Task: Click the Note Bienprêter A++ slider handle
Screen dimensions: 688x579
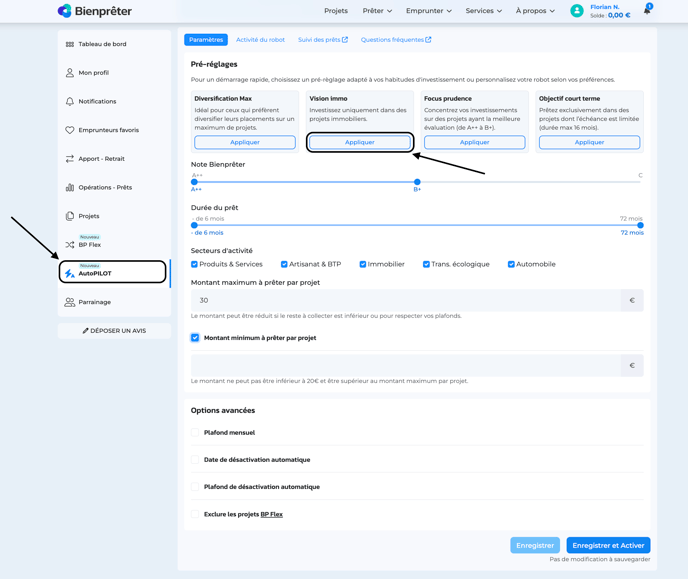Action: pyautogui.click(x=194, y=182)
